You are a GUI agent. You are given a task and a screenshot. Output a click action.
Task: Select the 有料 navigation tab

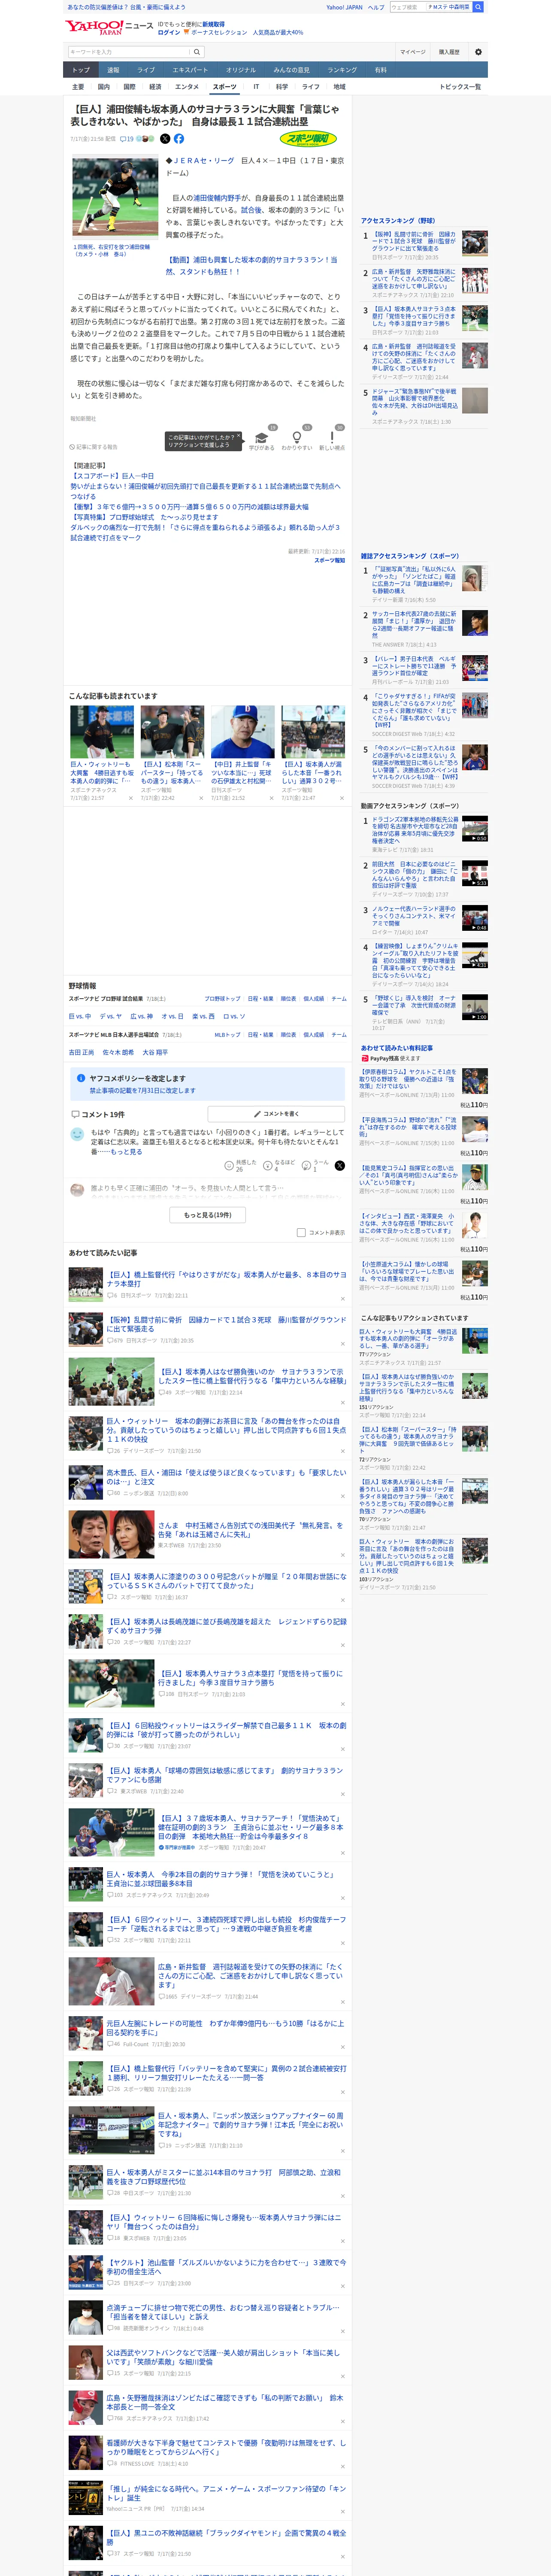tap(381, 70)
